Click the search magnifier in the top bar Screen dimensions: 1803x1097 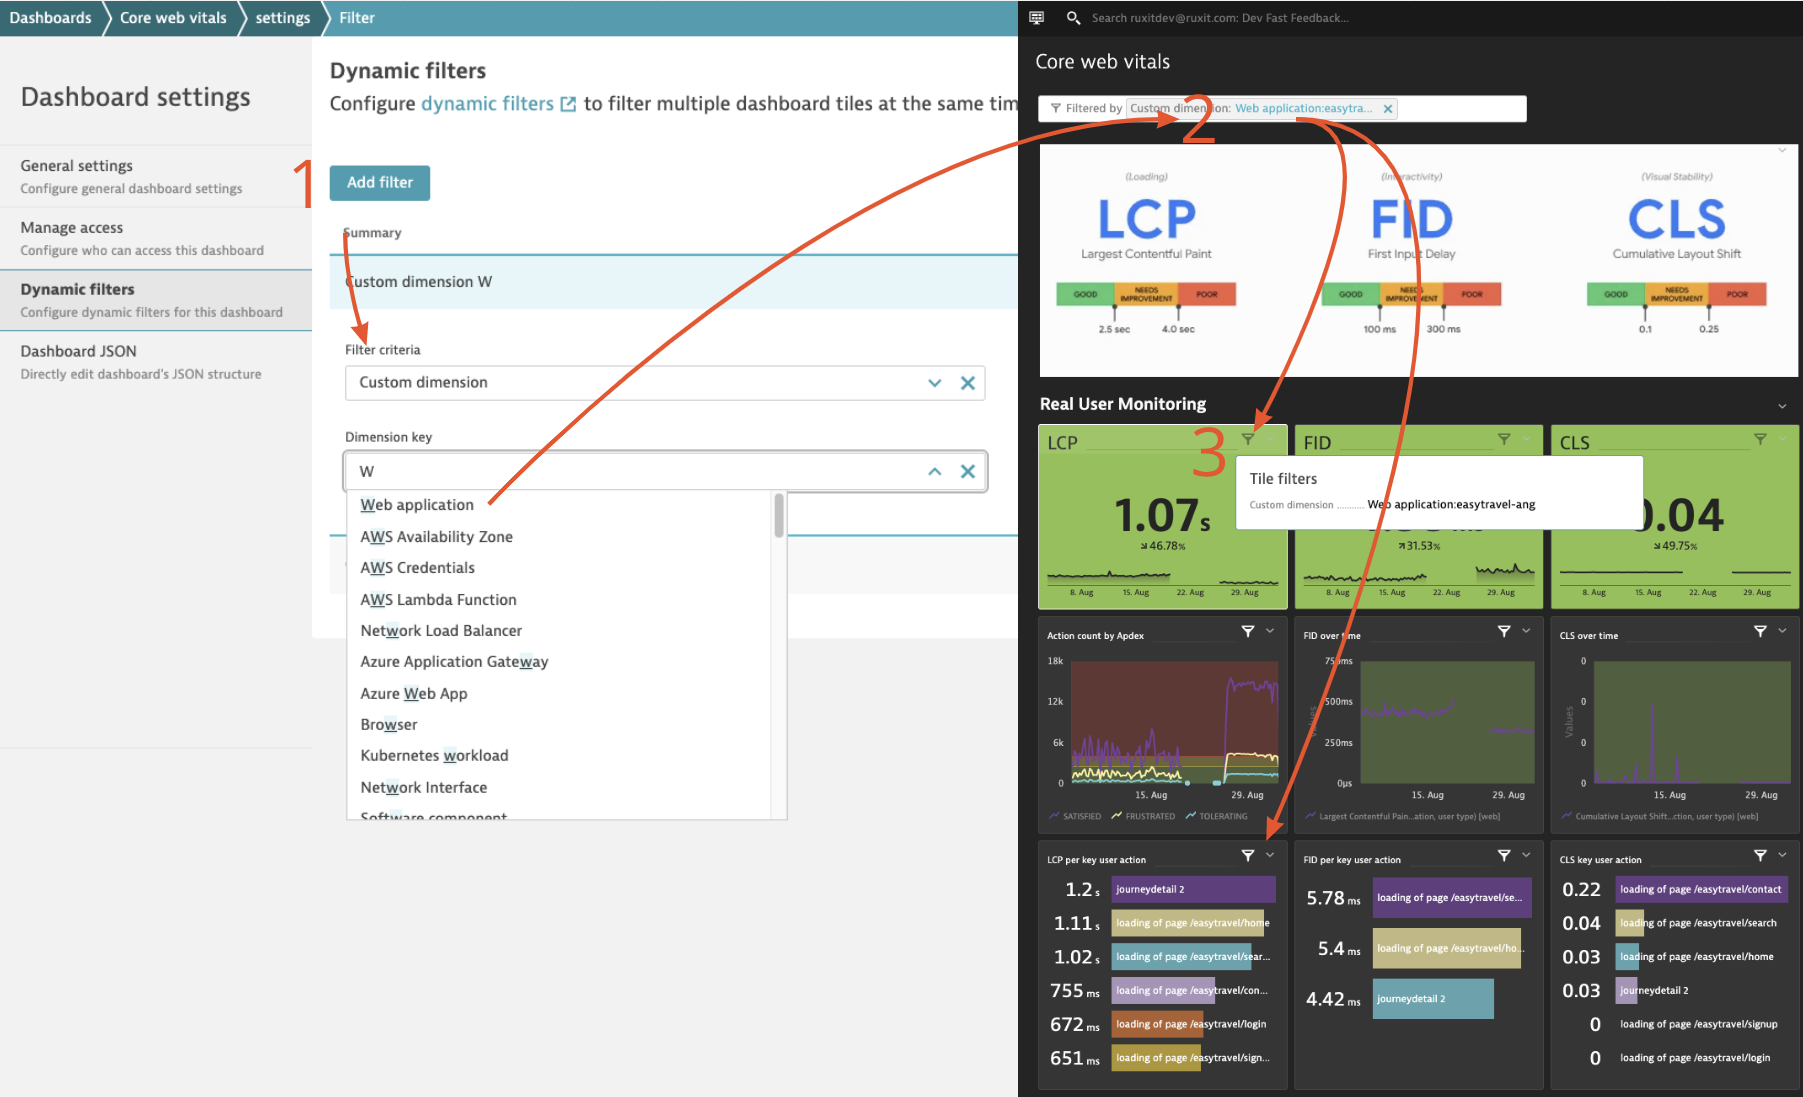click(1074, 18)
